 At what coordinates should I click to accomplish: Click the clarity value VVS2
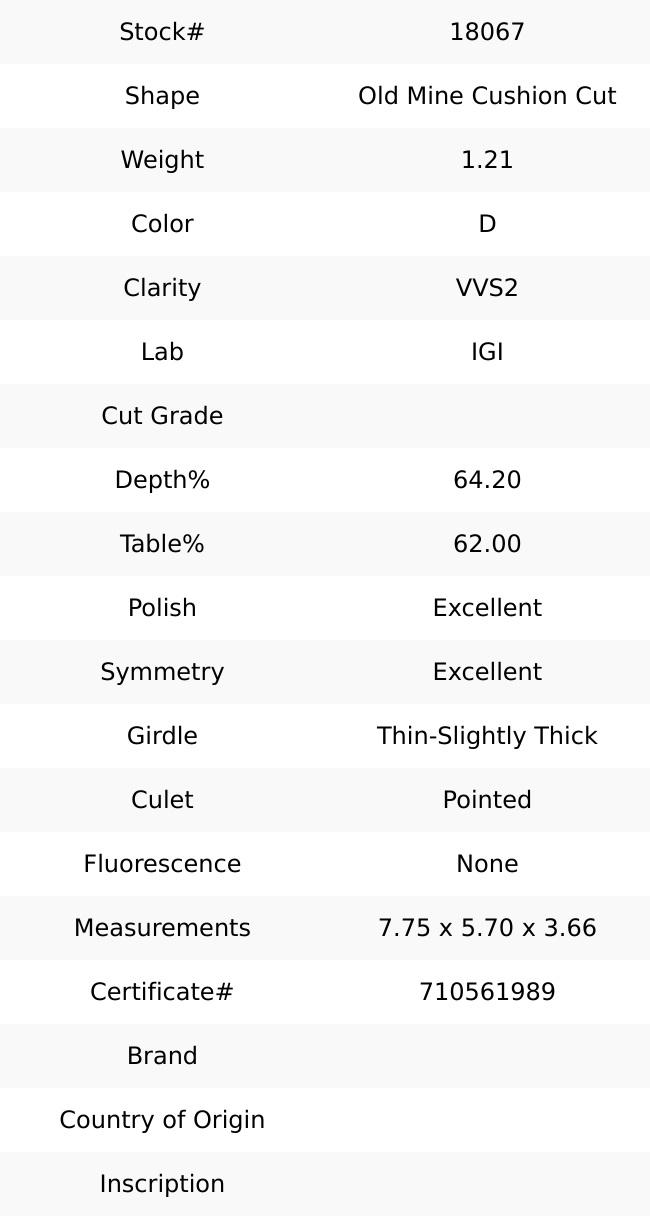pos(487,288)
